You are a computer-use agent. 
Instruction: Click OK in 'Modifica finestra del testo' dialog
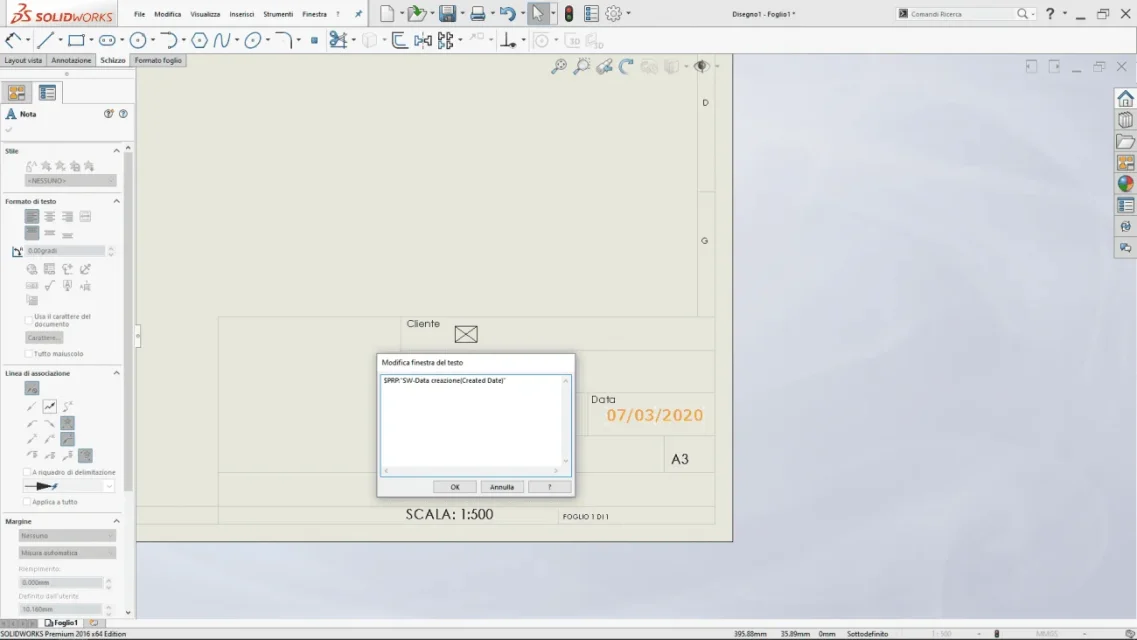click(x=455, y=487)
